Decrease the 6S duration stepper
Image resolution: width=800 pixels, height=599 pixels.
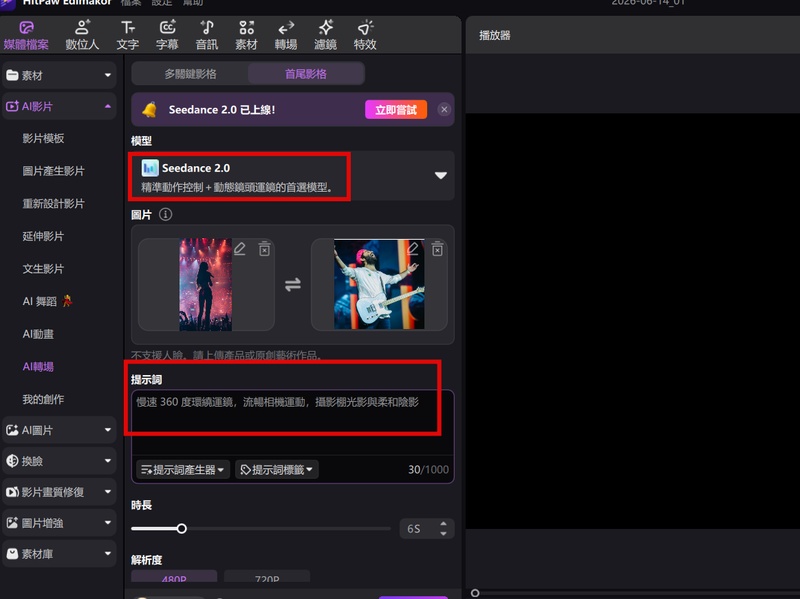[x=443, y=534]
